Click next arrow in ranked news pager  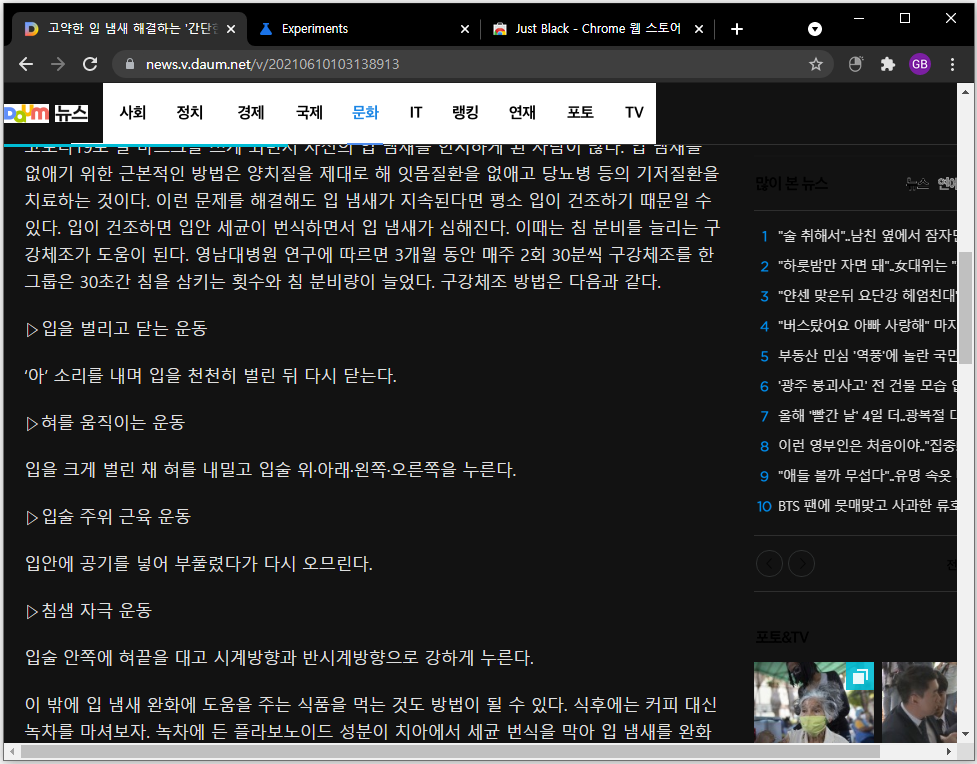click(801, 563)
